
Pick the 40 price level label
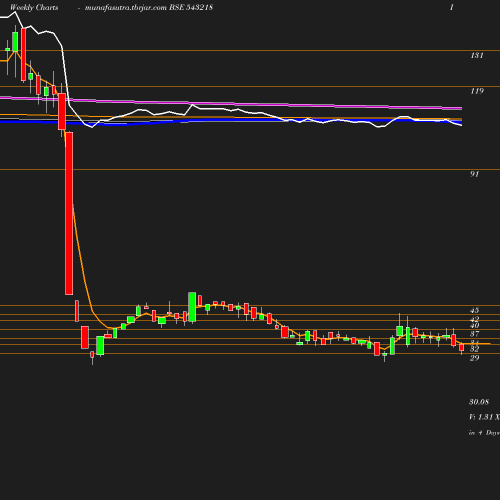click(x=474, y=325)
